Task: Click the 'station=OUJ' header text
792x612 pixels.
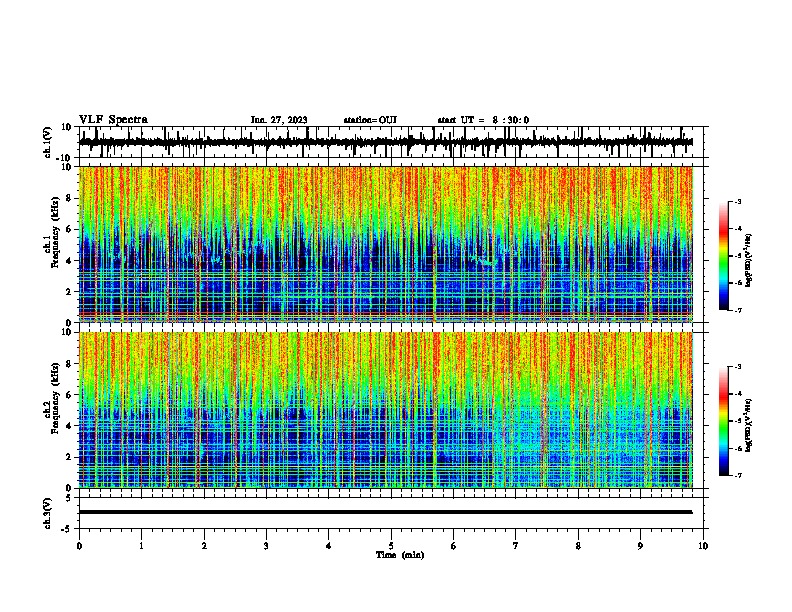Action: click(x=370, y=120)
